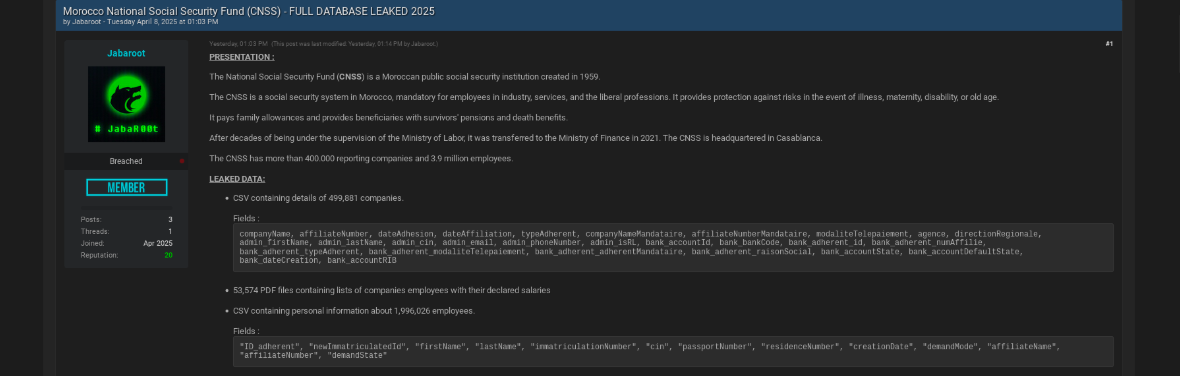Click the Posts count 3

pos(170,220)
